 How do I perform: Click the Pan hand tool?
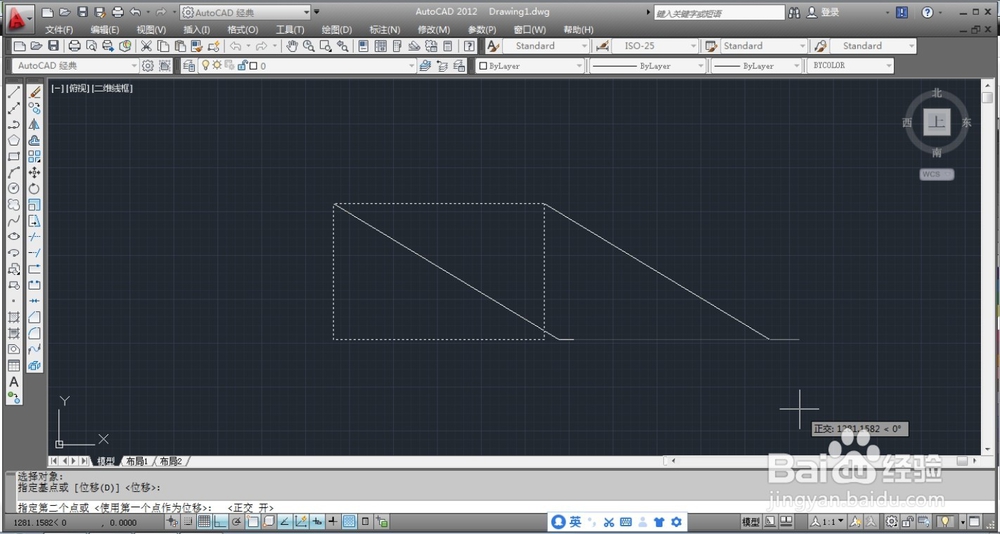(292, 46)
